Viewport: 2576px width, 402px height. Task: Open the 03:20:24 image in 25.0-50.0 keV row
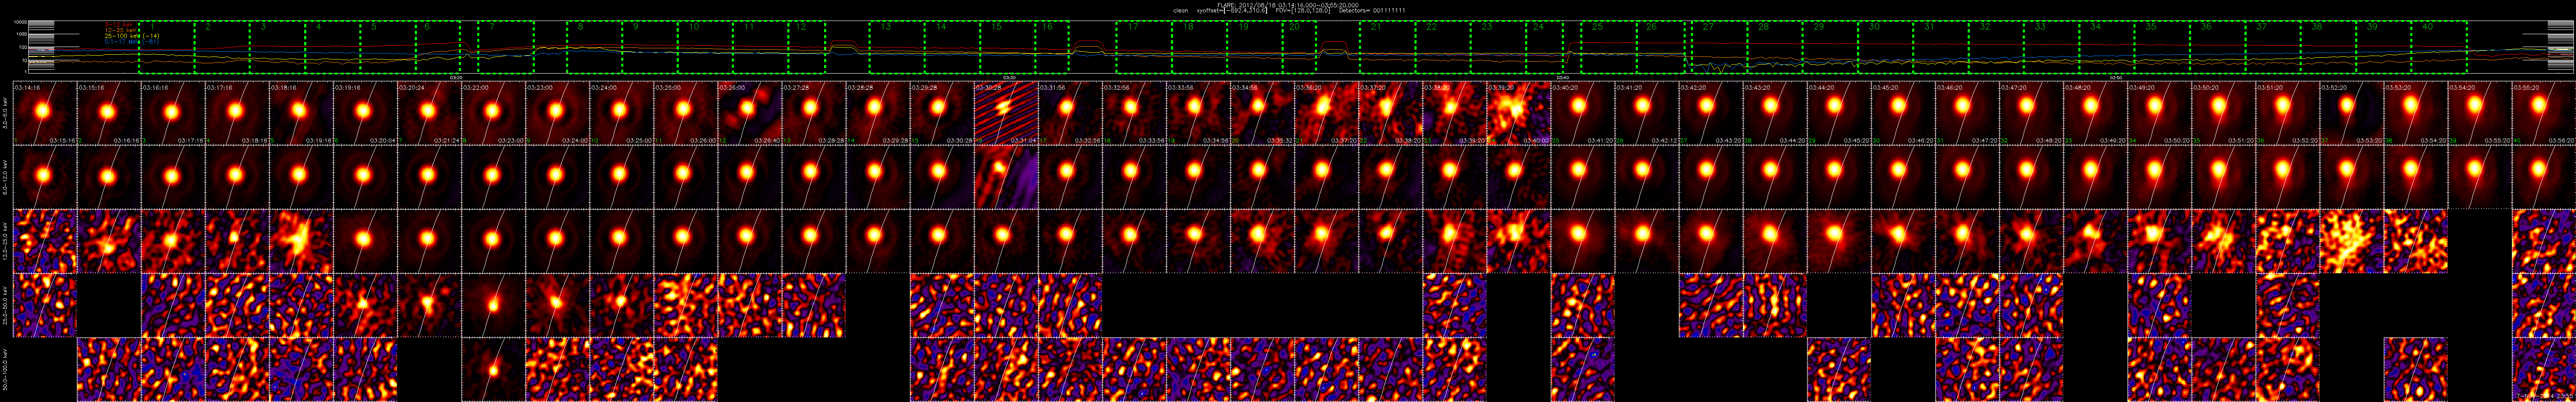(428, 305)
